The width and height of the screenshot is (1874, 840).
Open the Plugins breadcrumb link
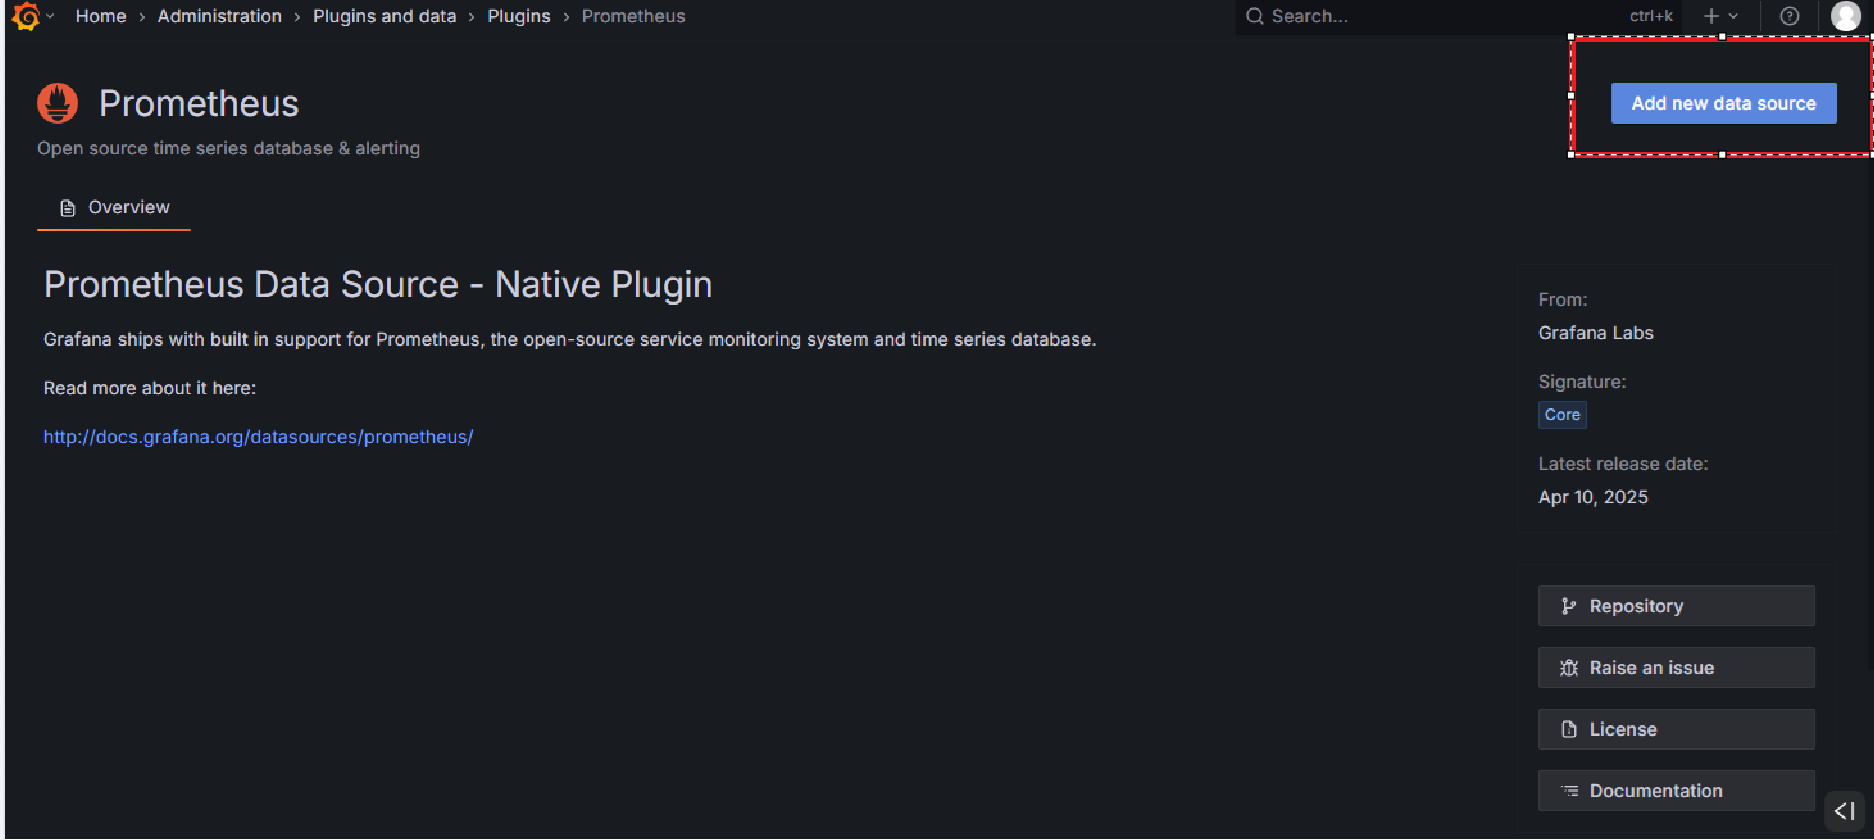(519, 16)
